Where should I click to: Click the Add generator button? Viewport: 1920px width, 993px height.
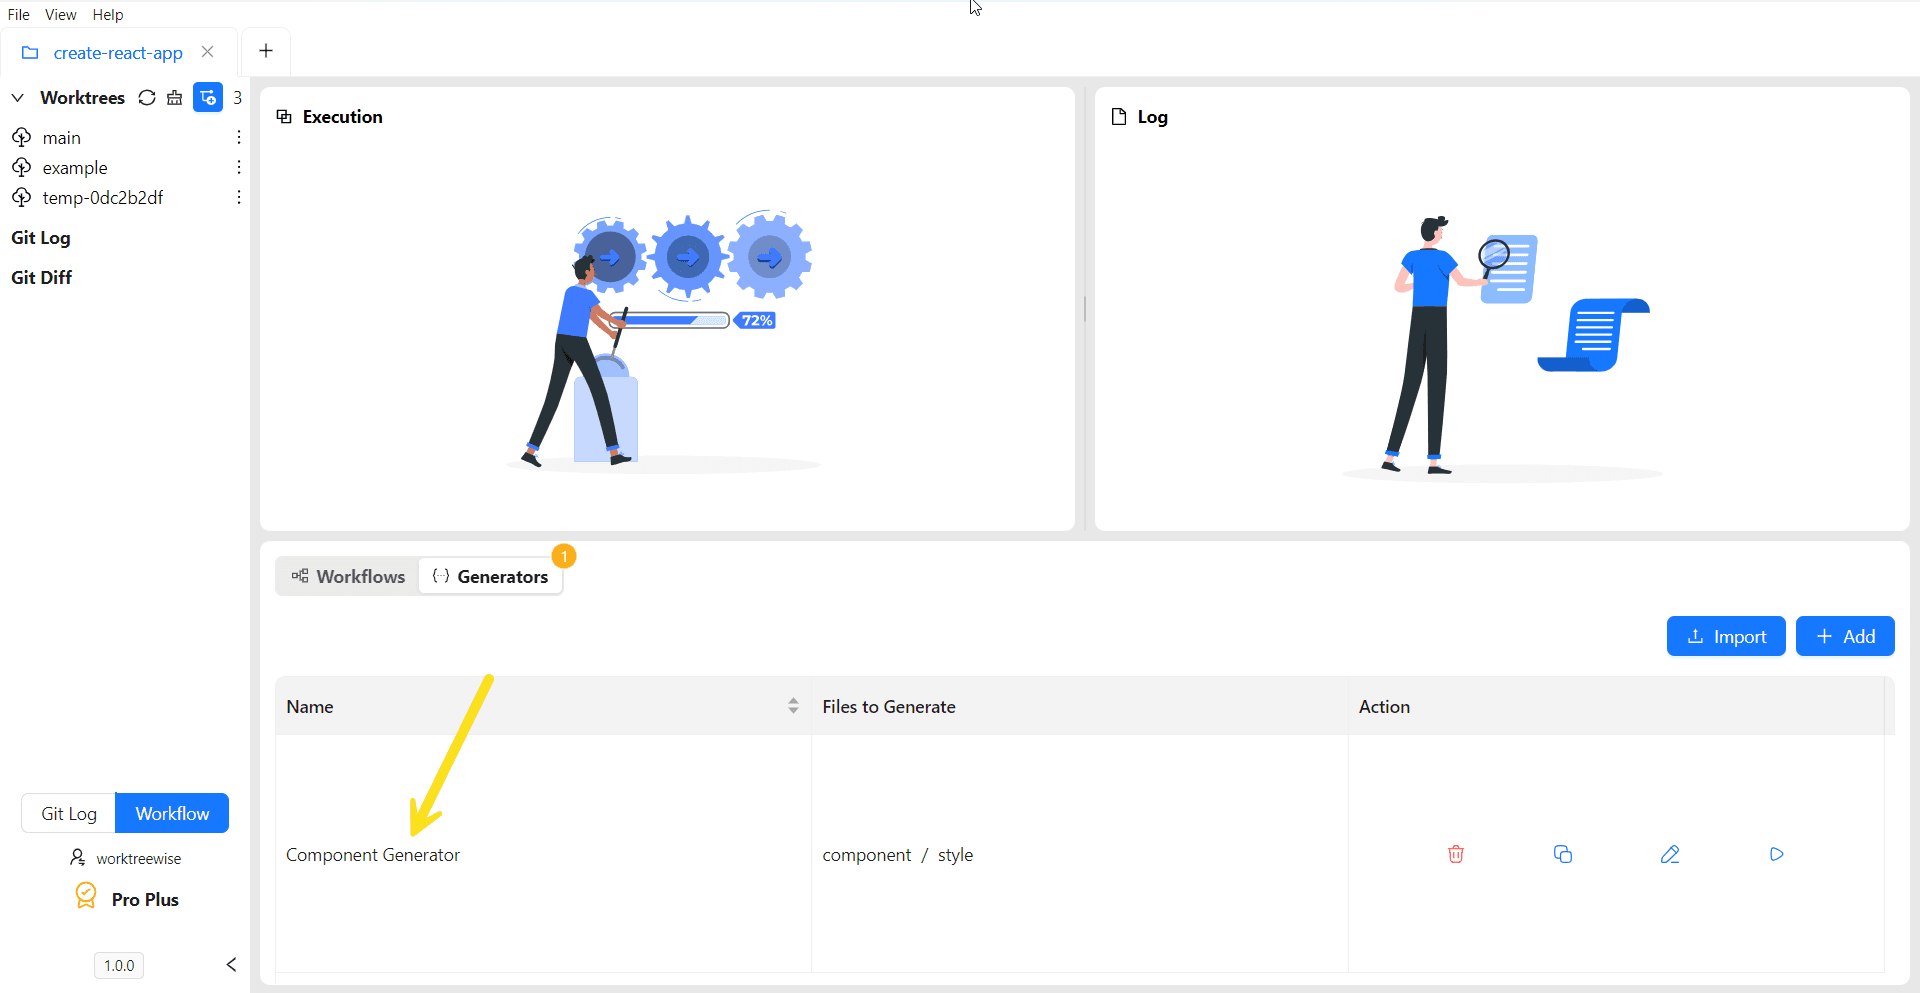[x=1844, y=636]
